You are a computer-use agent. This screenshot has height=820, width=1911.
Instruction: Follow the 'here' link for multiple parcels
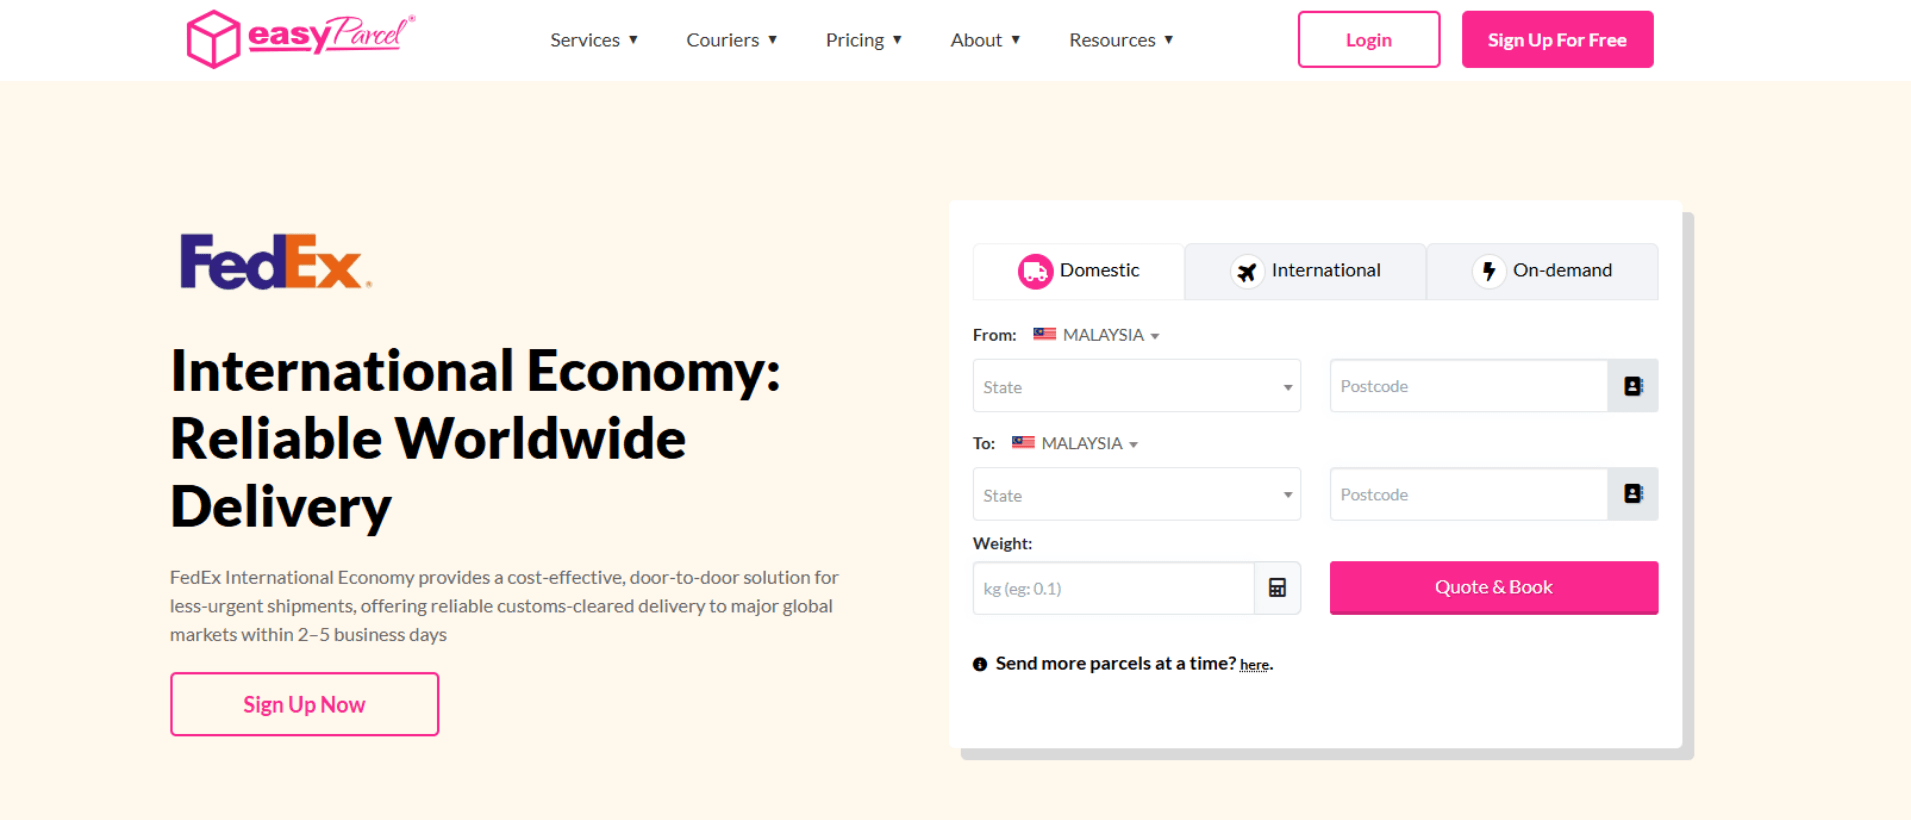pyautogui.click(x=1255, y=665)
